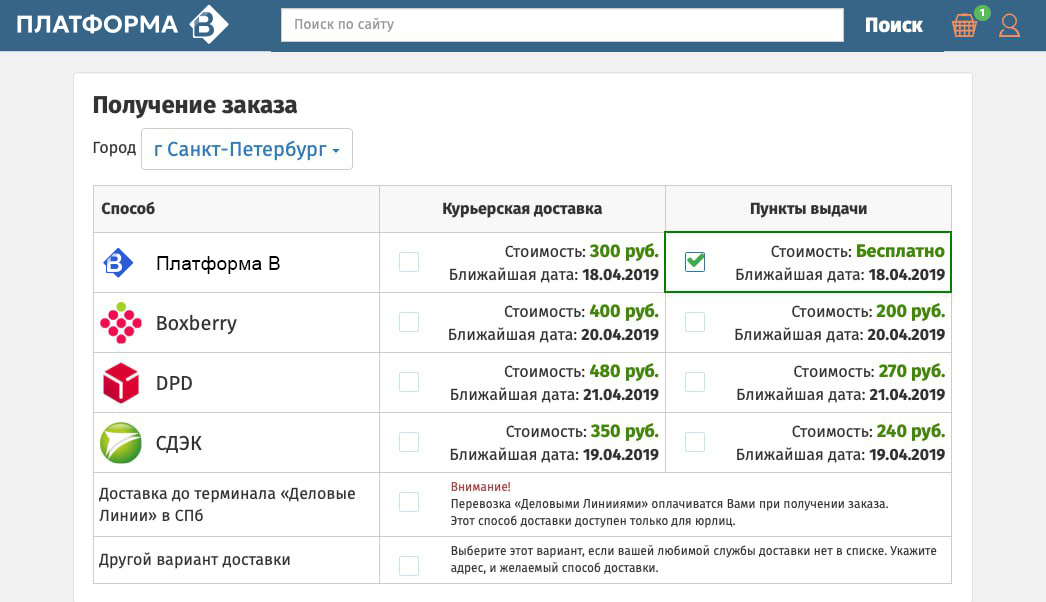Select СДЭК courier delivery checkbox
The height and width of the screenshot is (602, 1046).
point(409,442)
